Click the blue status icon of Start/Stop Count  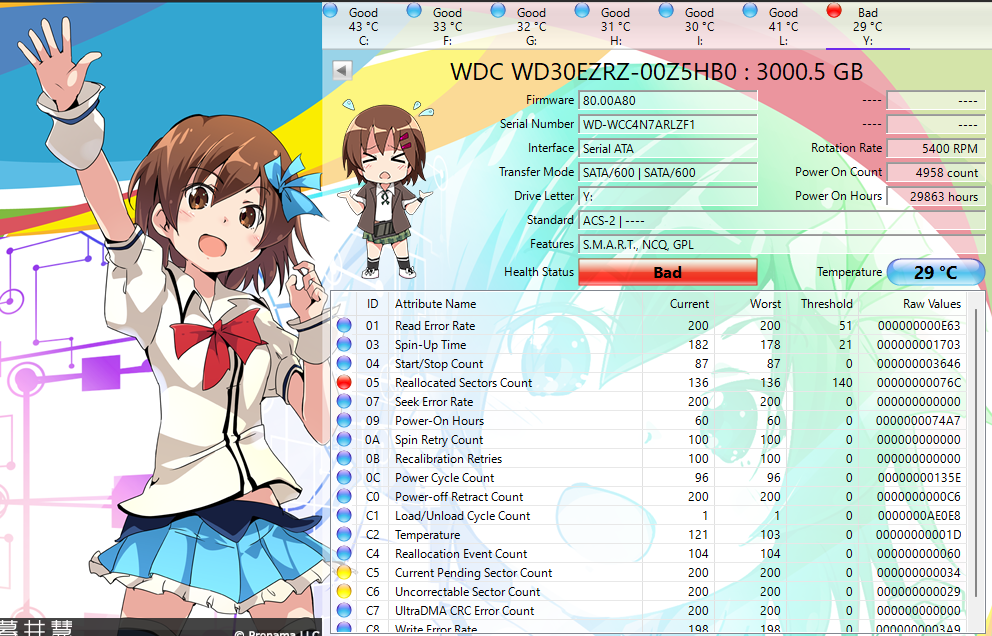point(344,363)
